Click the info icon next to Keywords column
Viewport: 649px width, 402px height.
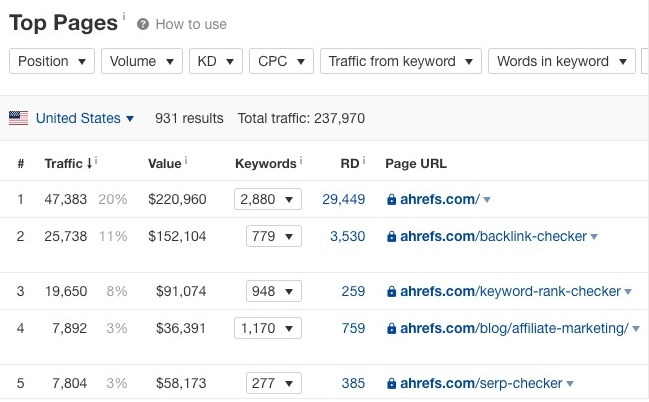tap(301, 160)
